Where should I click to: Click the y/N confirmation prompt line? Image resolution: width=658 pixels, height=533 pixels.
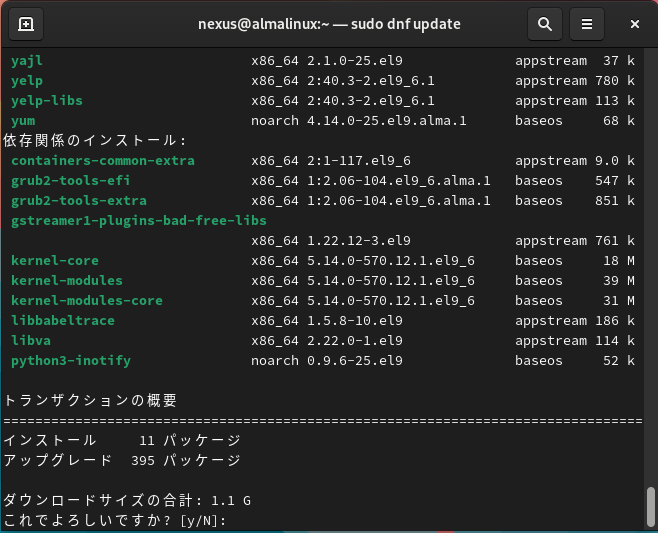pos(115,521)
